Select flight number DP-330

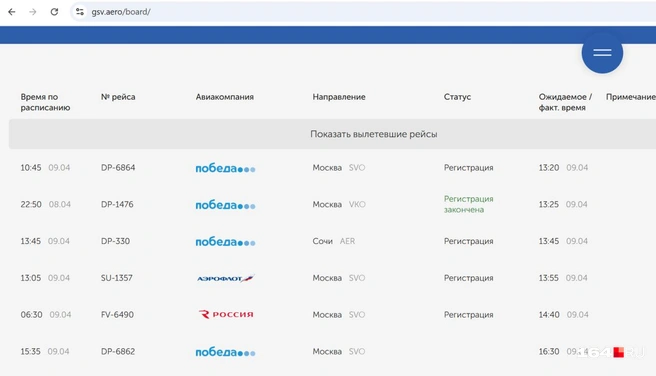coord(115,241)
